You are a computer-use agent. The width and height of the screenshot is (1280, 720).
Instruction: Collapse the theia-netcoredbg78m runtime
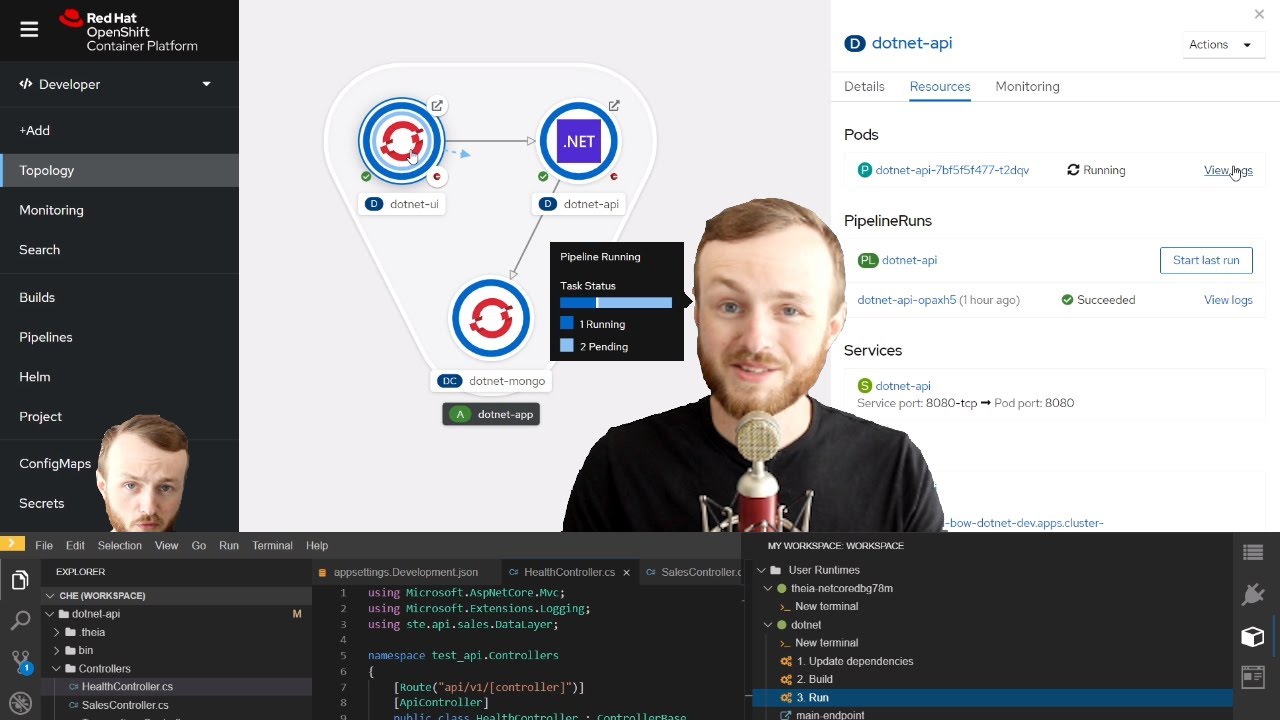pyautogui.click(x=768, y=588)
